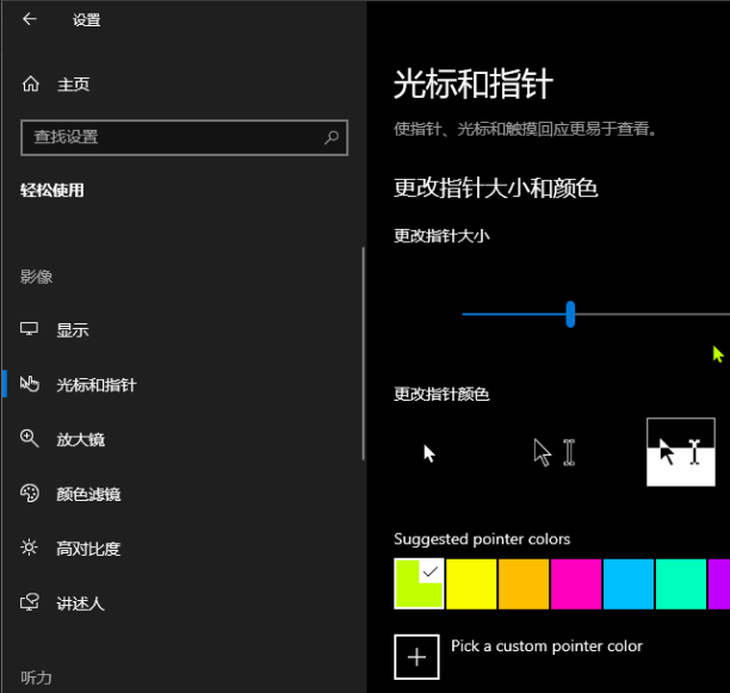Click the 放大镜 magnifier icon
Viewport: 730px width, 693px height.
(x=29, y=438)
